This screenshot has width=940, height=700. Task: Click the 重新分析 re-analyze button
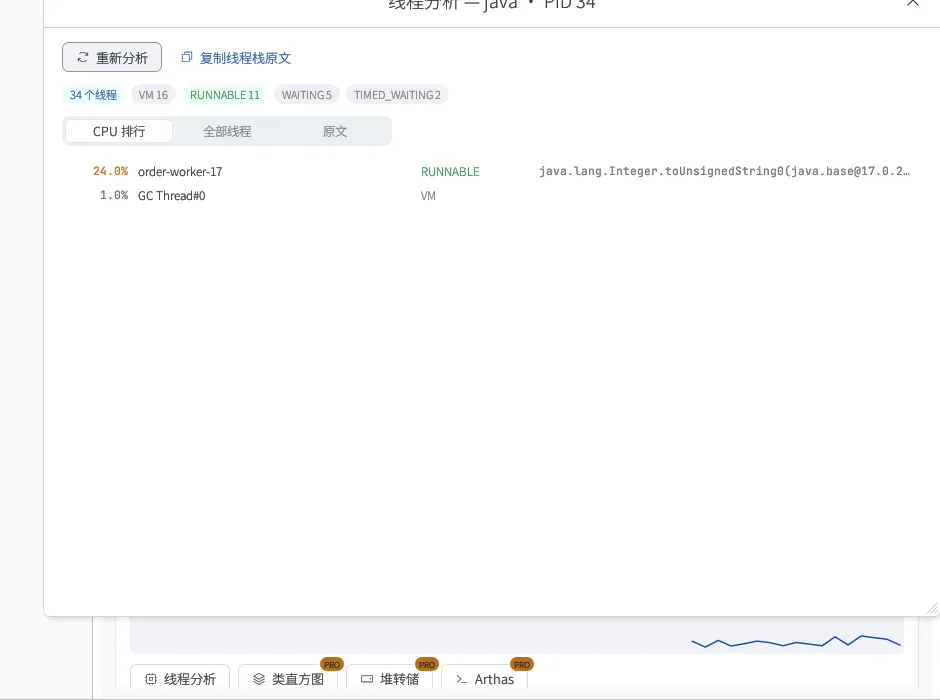112,58
